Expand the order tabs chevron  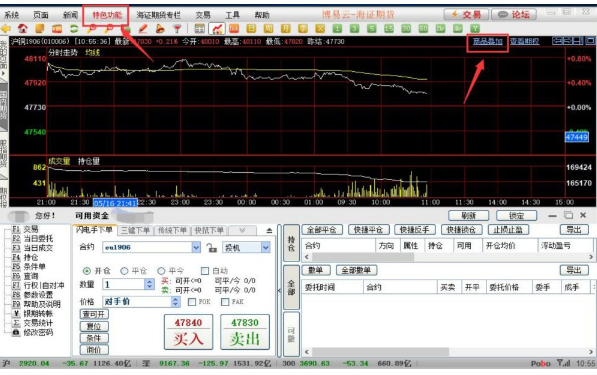click(x=242, y=230)
